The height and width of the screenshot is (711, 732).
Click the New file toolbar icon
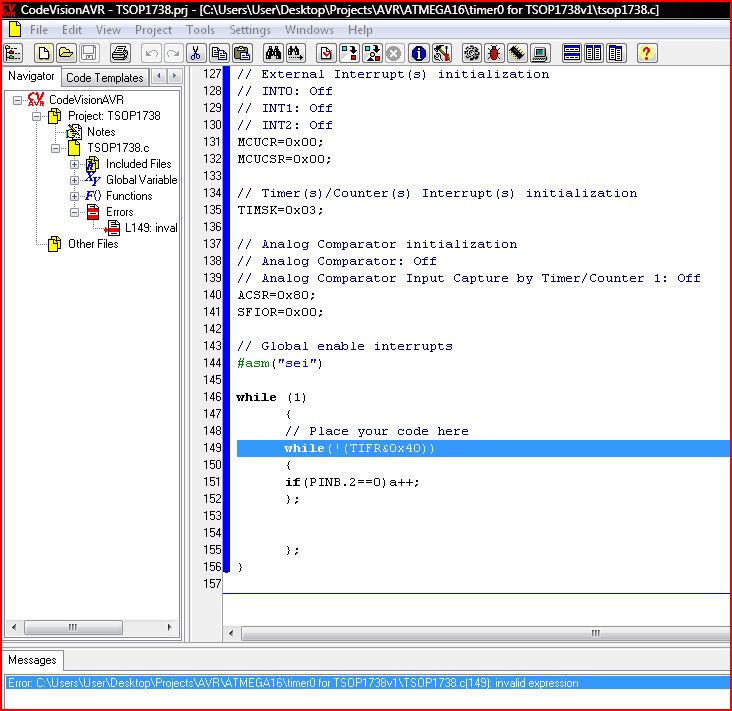pos(44,53)
